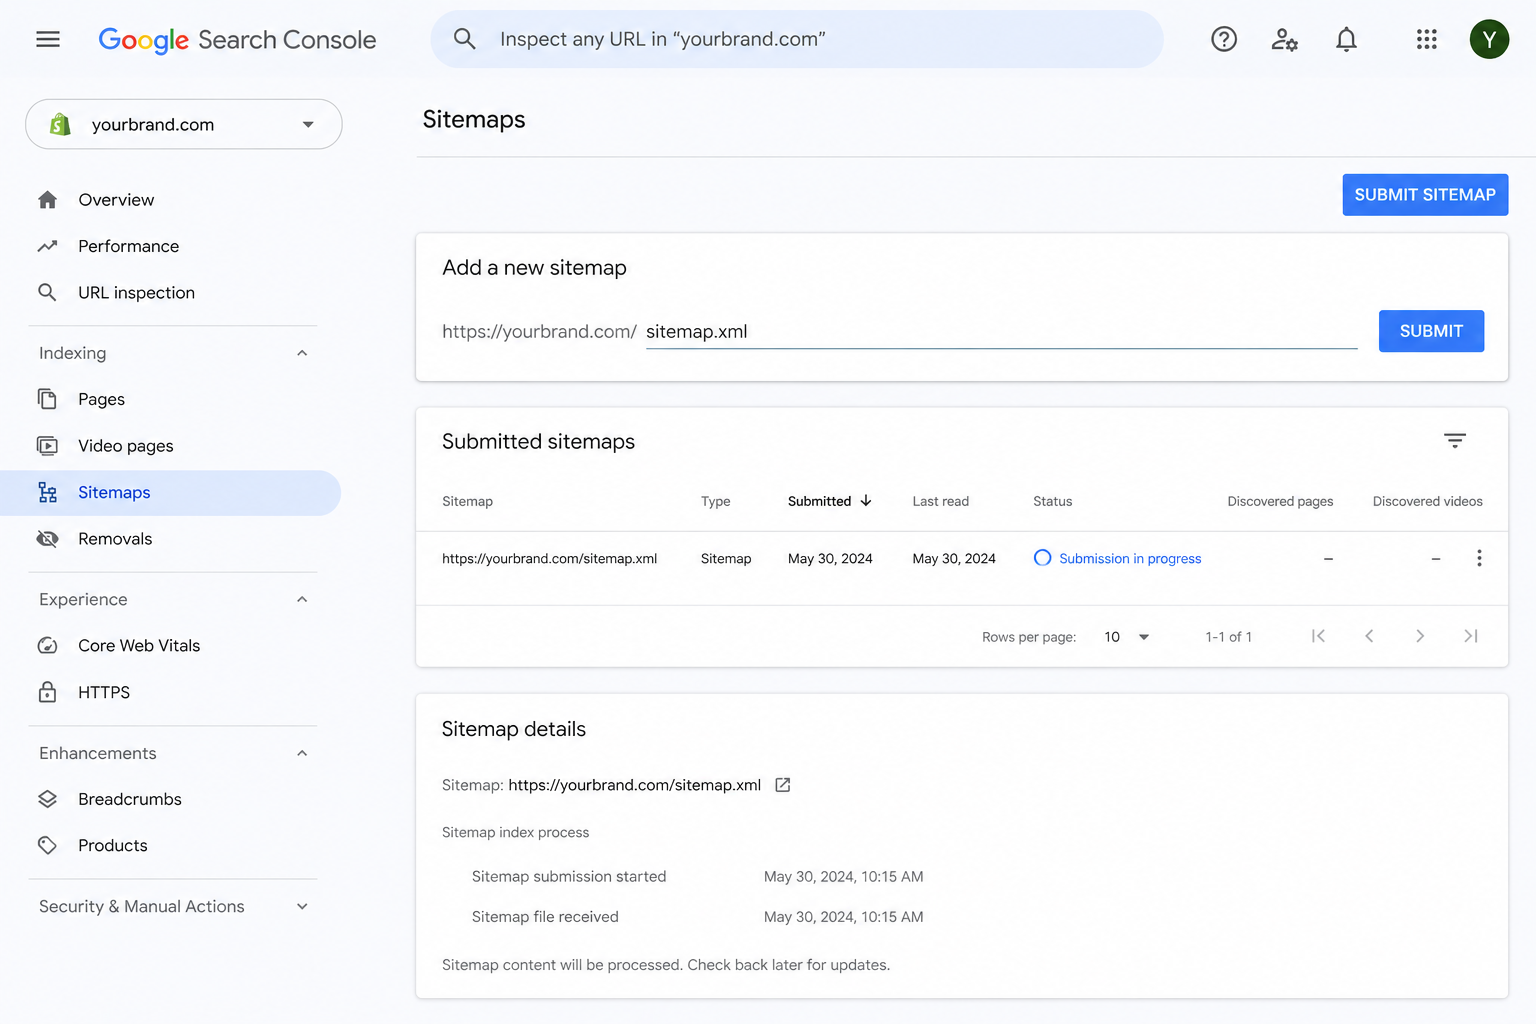Open the Google apps grid
The image size is (1536, 1024).
click(x=1427, y=39)
